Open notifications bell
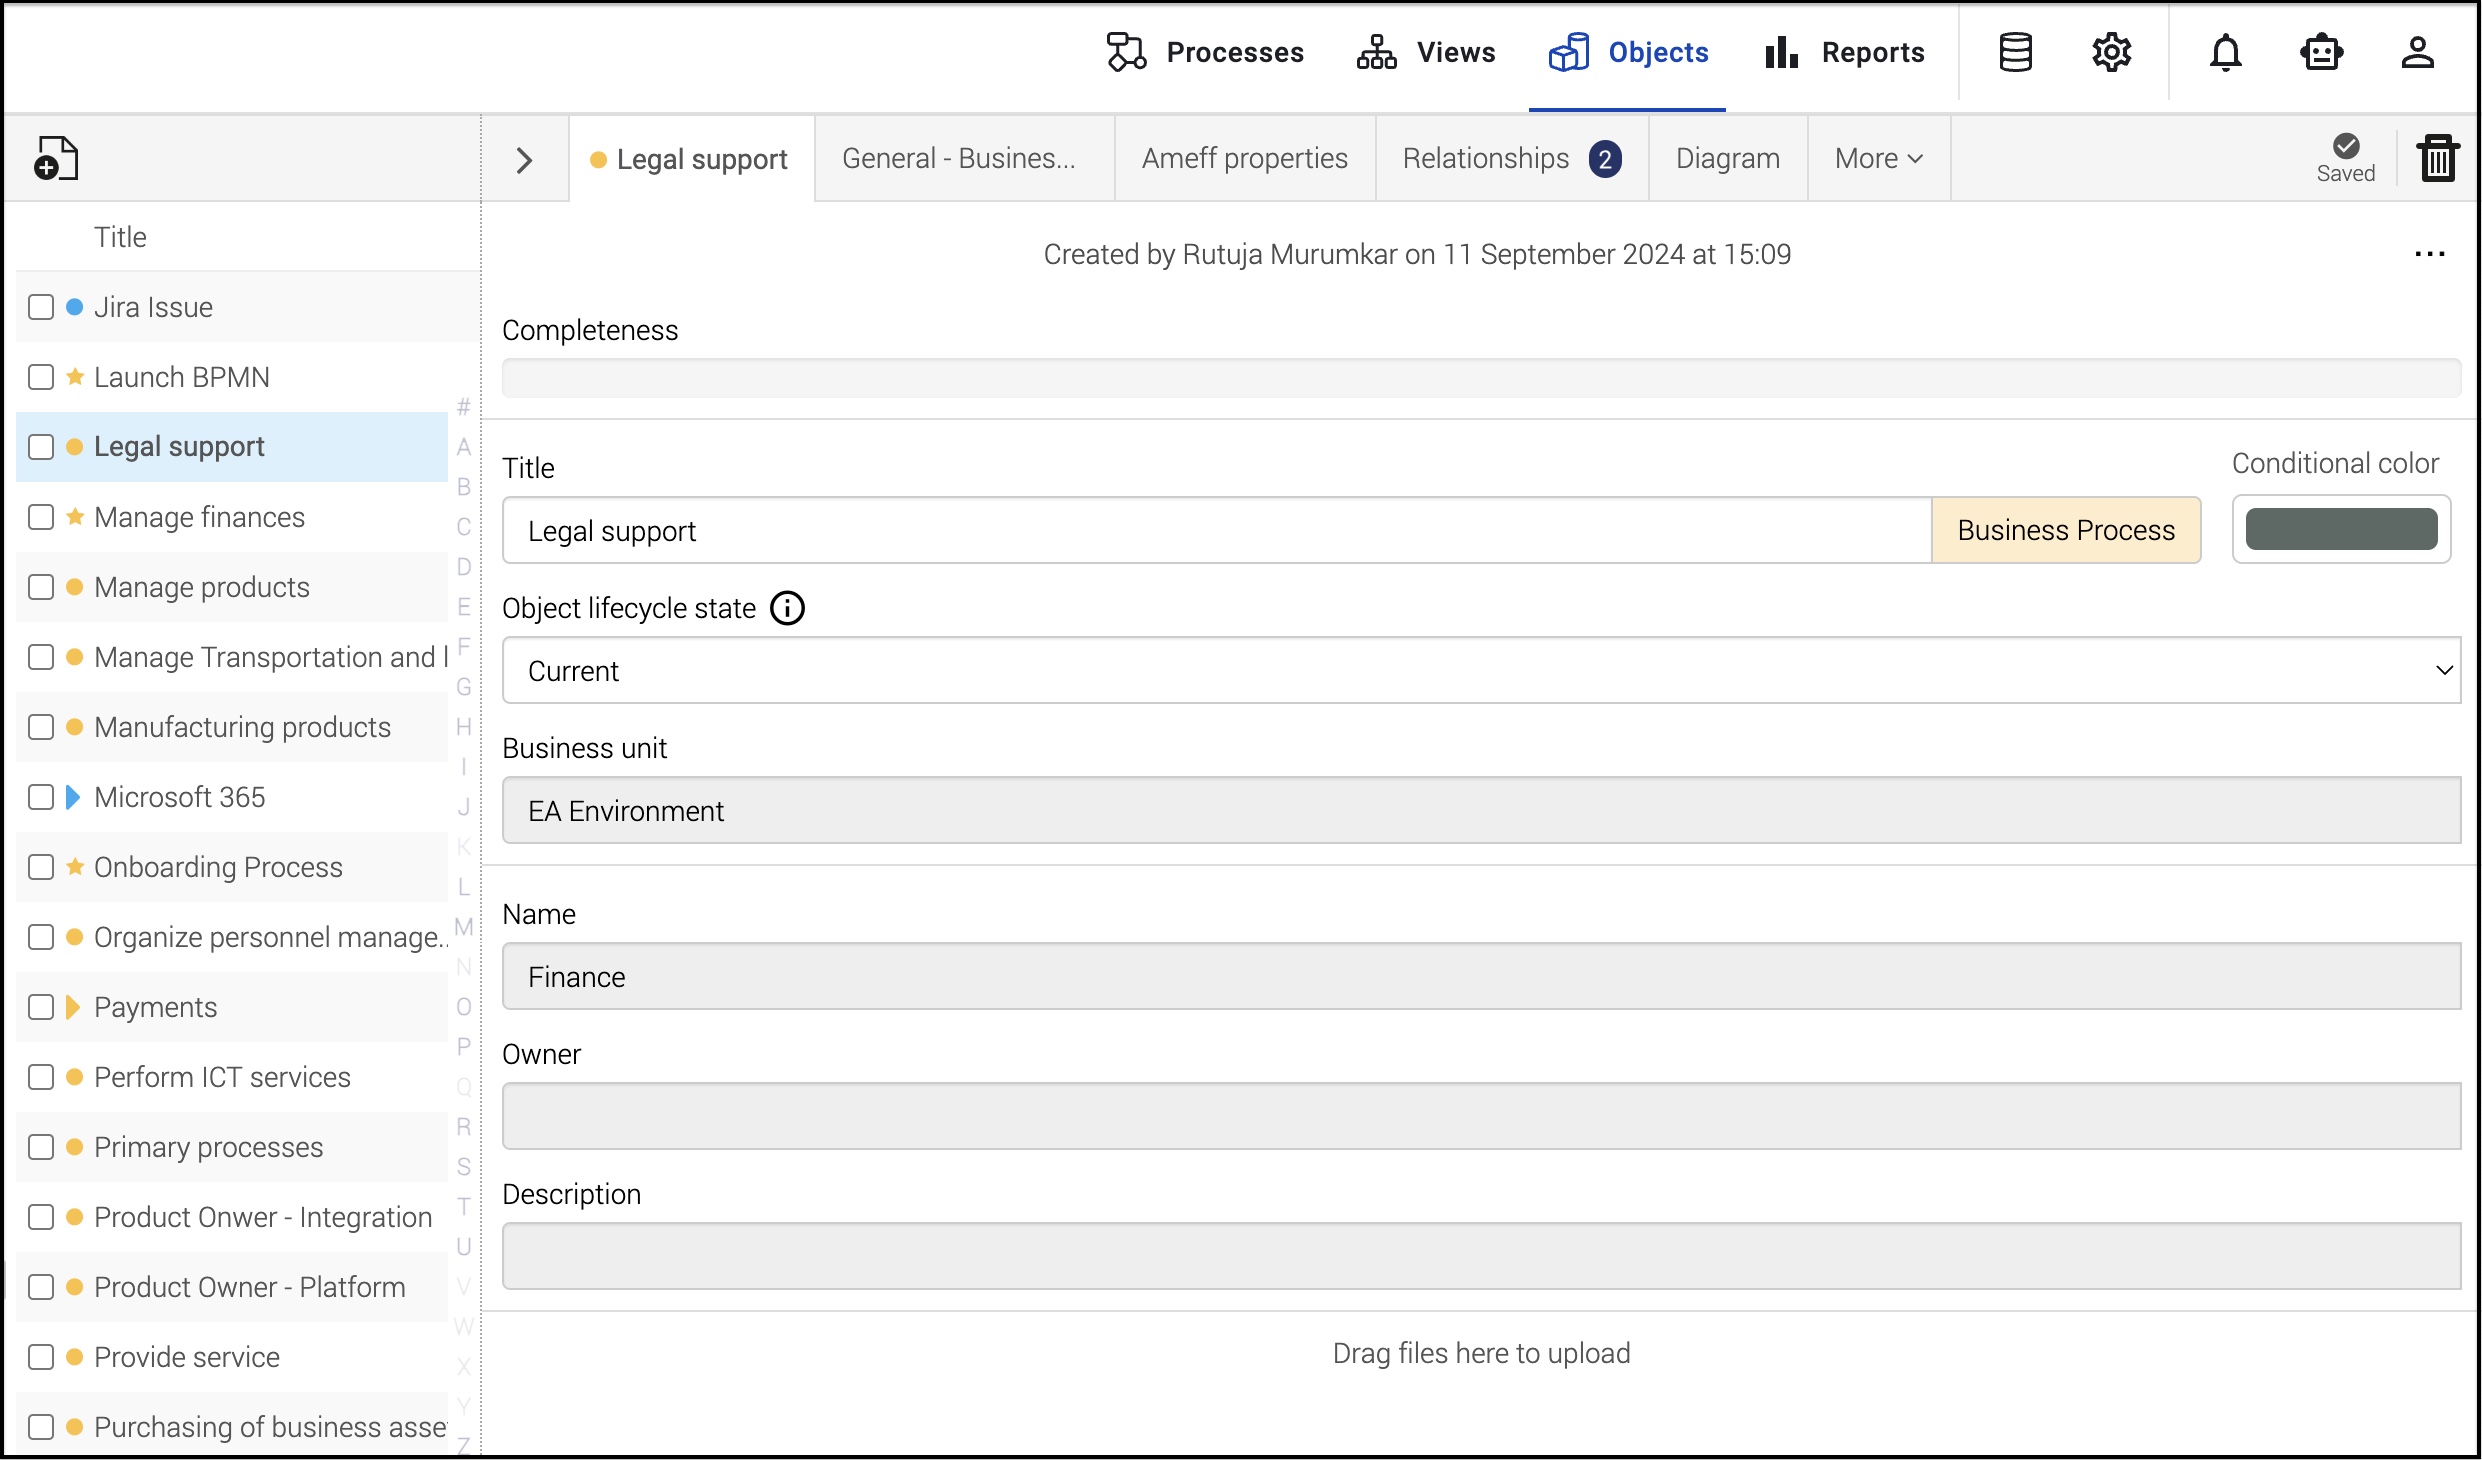 [2225, 52]
